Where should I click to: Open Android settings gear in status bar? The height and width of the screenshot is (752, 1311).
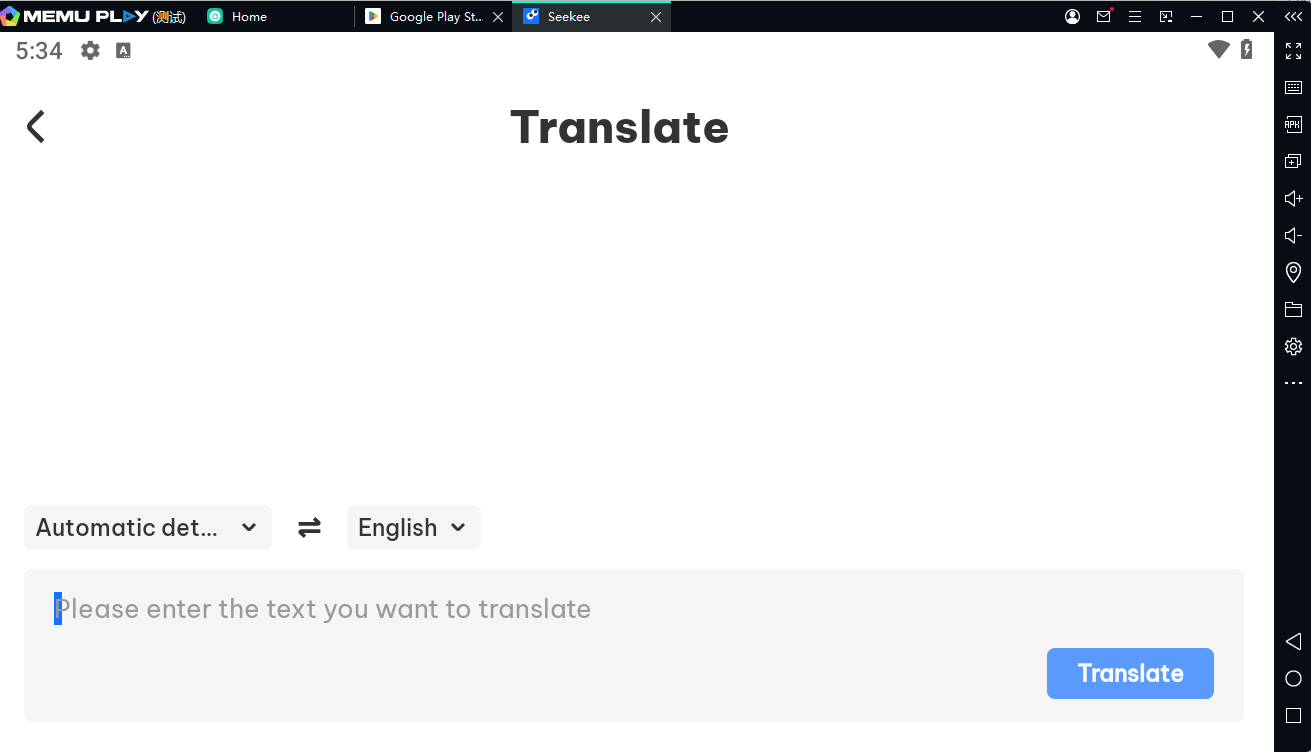90,50
